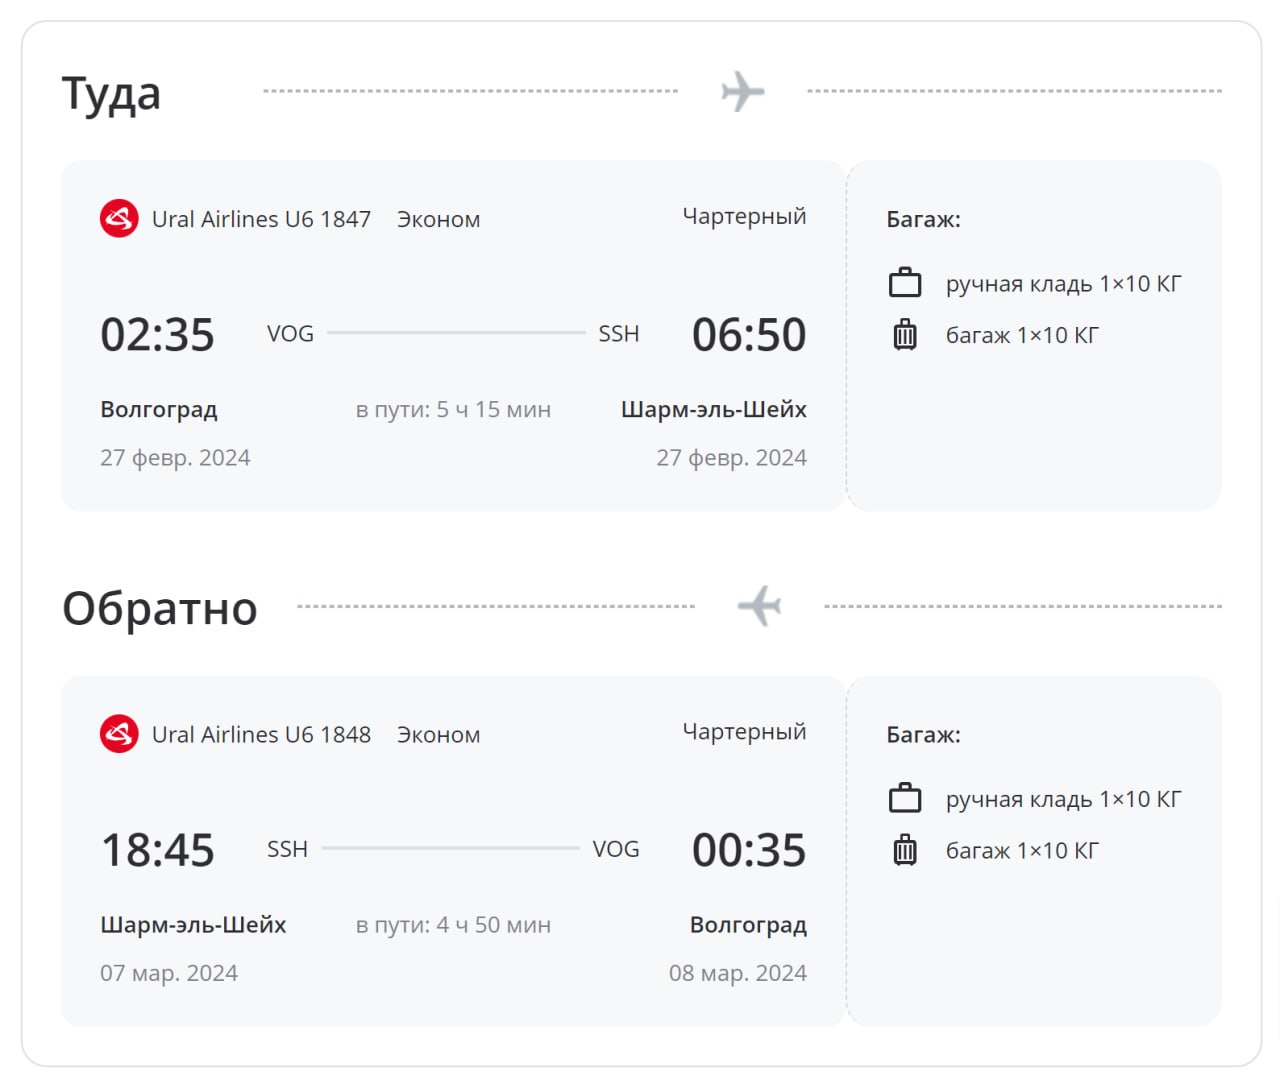Click the "Обратно" section heading

click(160, 608)
